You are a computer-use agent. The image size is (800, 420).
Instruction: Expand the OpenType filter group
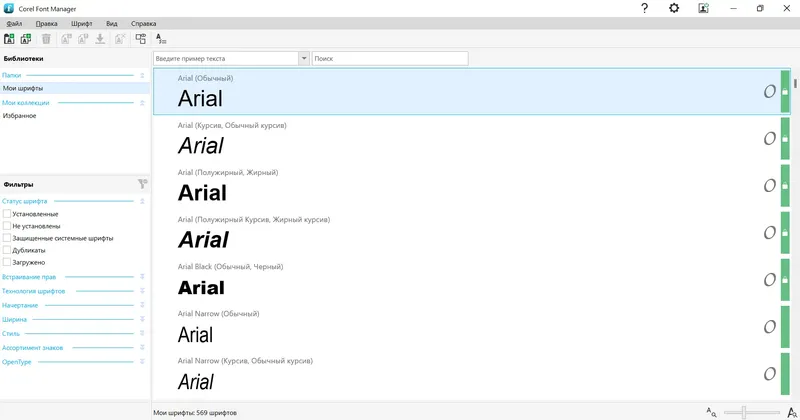tap(142, 362)
